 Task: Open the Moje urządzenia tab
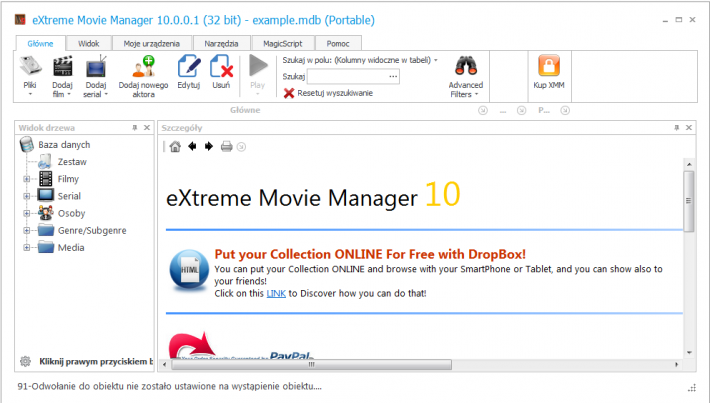point(152,43)
